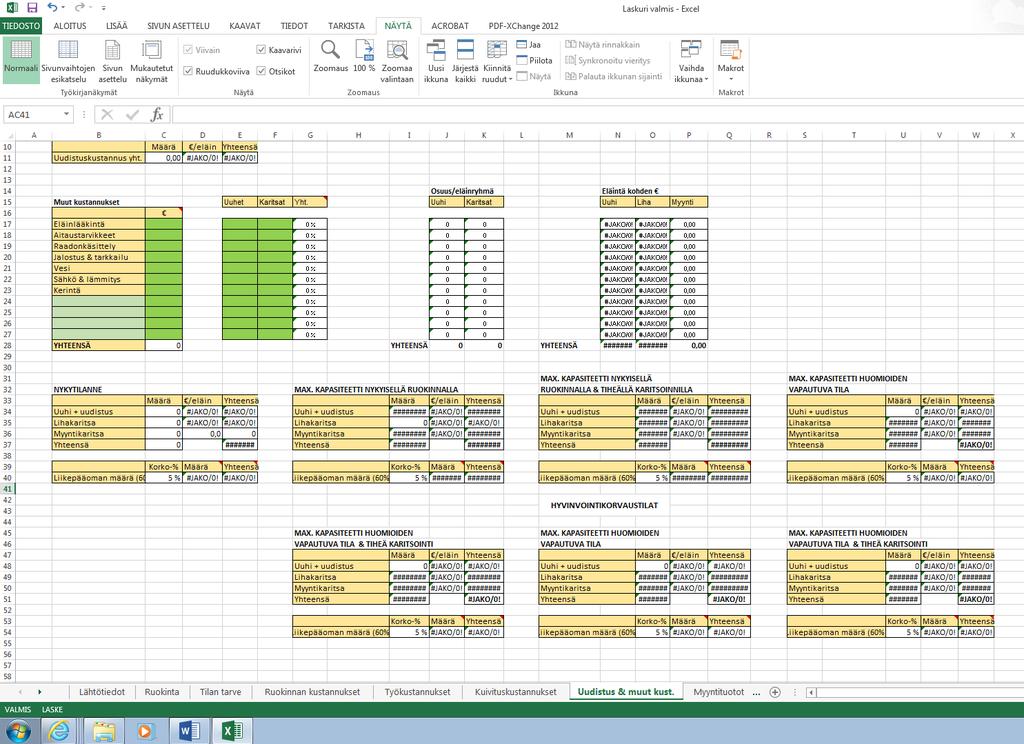
Task: Click the formula cancel X icon
Action: coord(107,114)
